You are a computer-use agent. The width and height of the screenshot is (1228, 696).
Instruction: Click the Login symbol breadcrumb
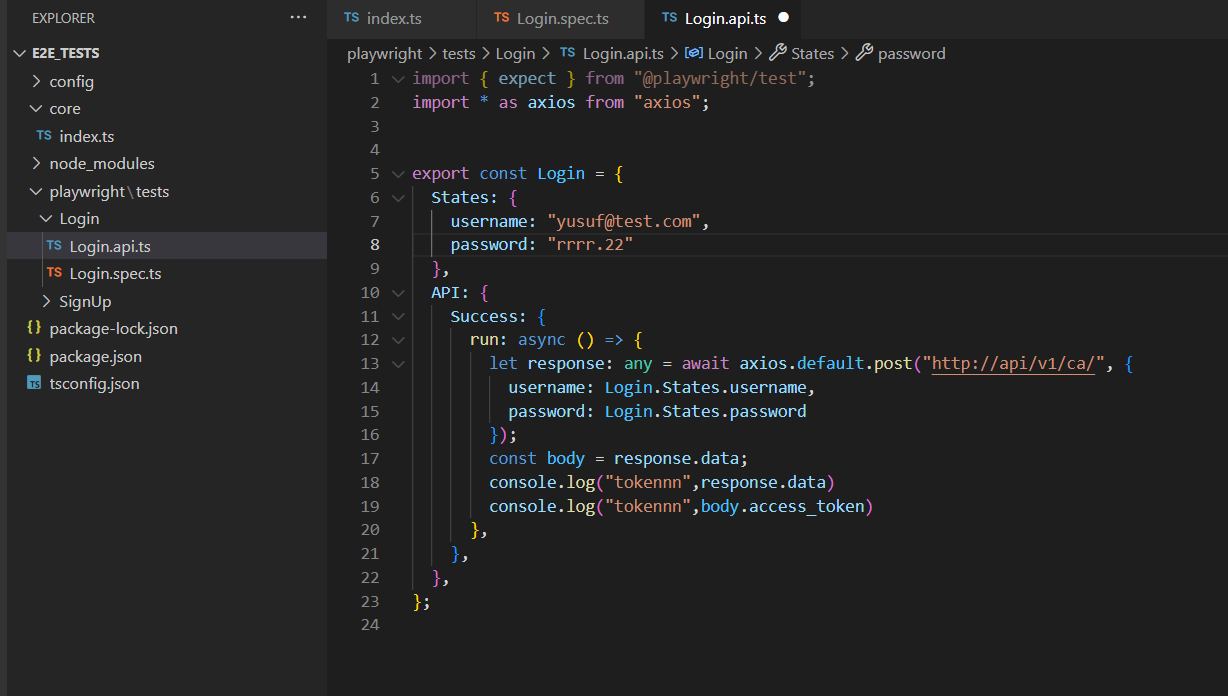pos(727,53)
